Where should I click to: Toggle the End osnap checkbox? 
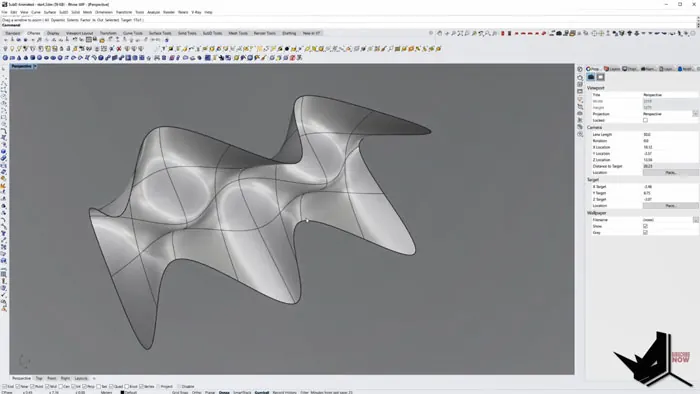tap(5, 386)
